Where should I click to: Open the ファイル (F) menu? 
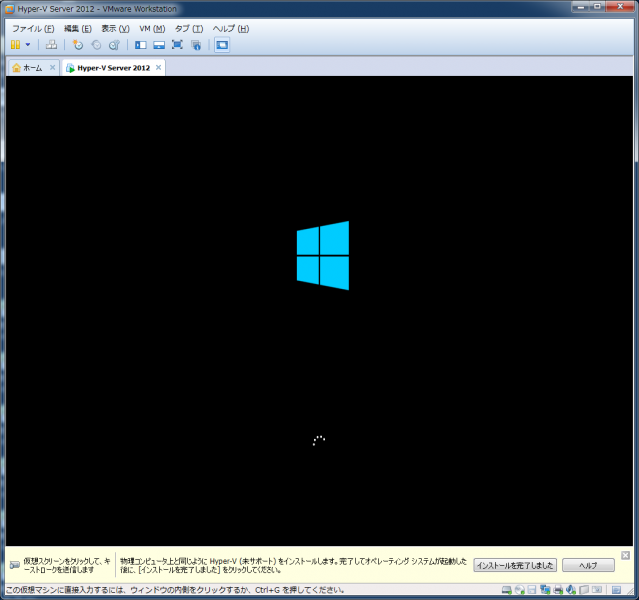click(33, 29)
